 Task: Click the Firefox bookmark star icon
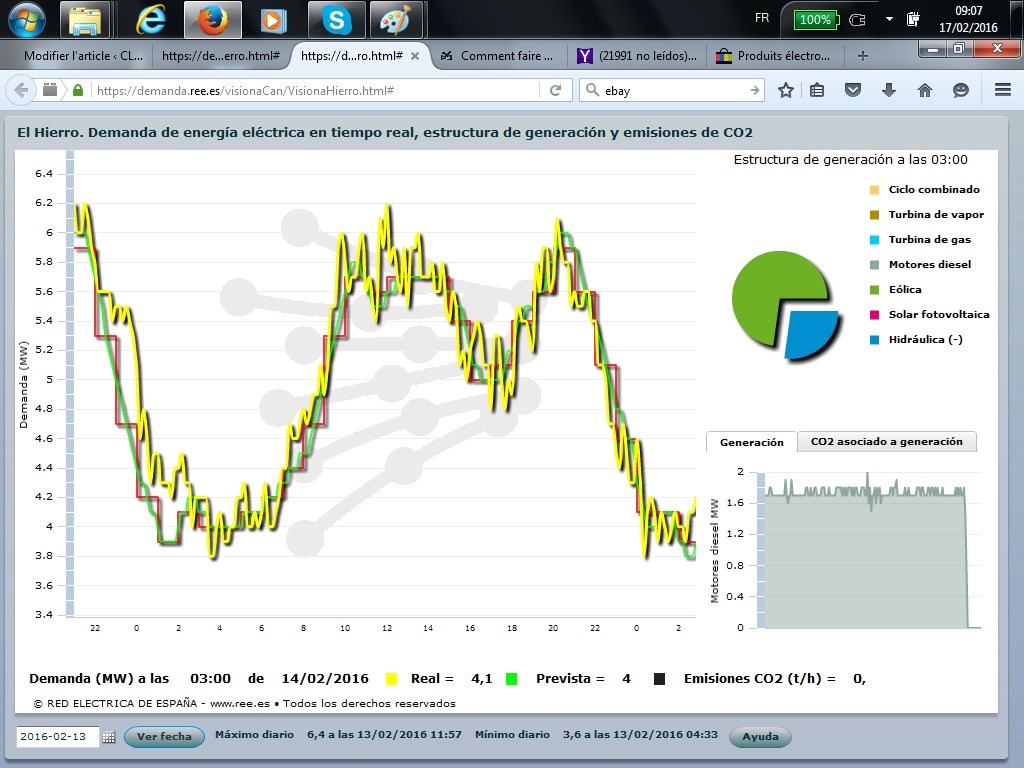(x=786, y=90)
